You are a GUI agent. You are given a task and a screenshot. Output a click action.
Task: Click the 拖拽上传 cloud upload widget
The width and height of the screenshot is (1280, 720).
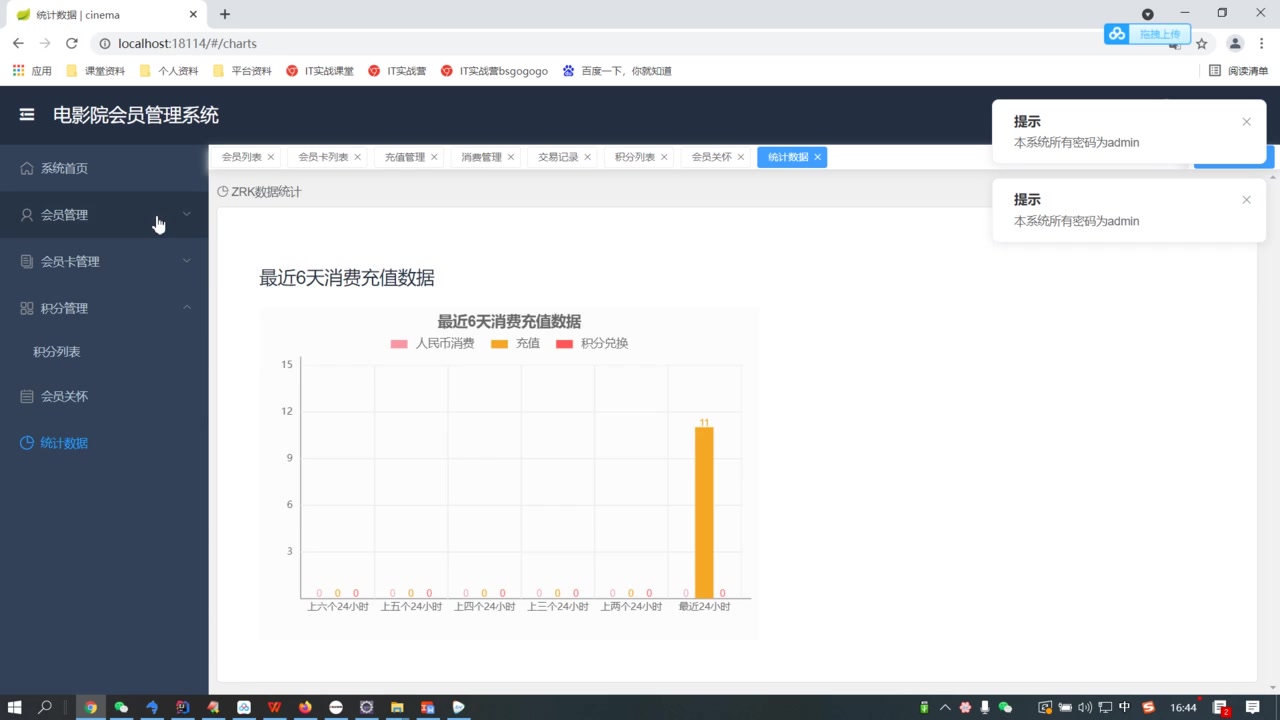(x=1147, y=34)
